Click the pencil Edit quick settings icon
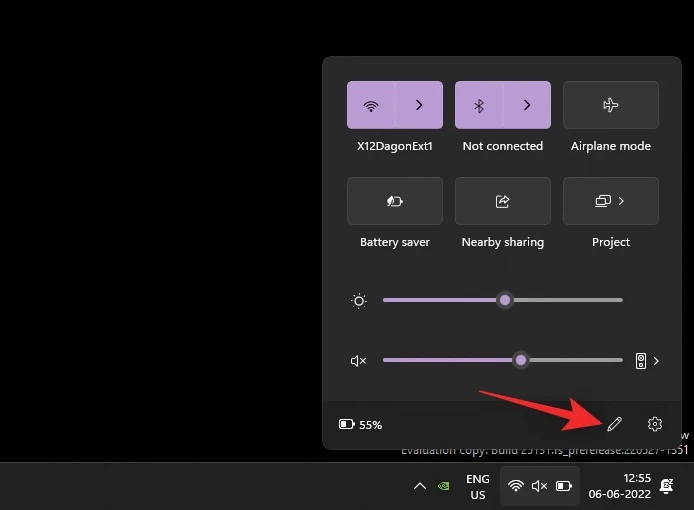The image size is (694, 510). click(614, 424)
